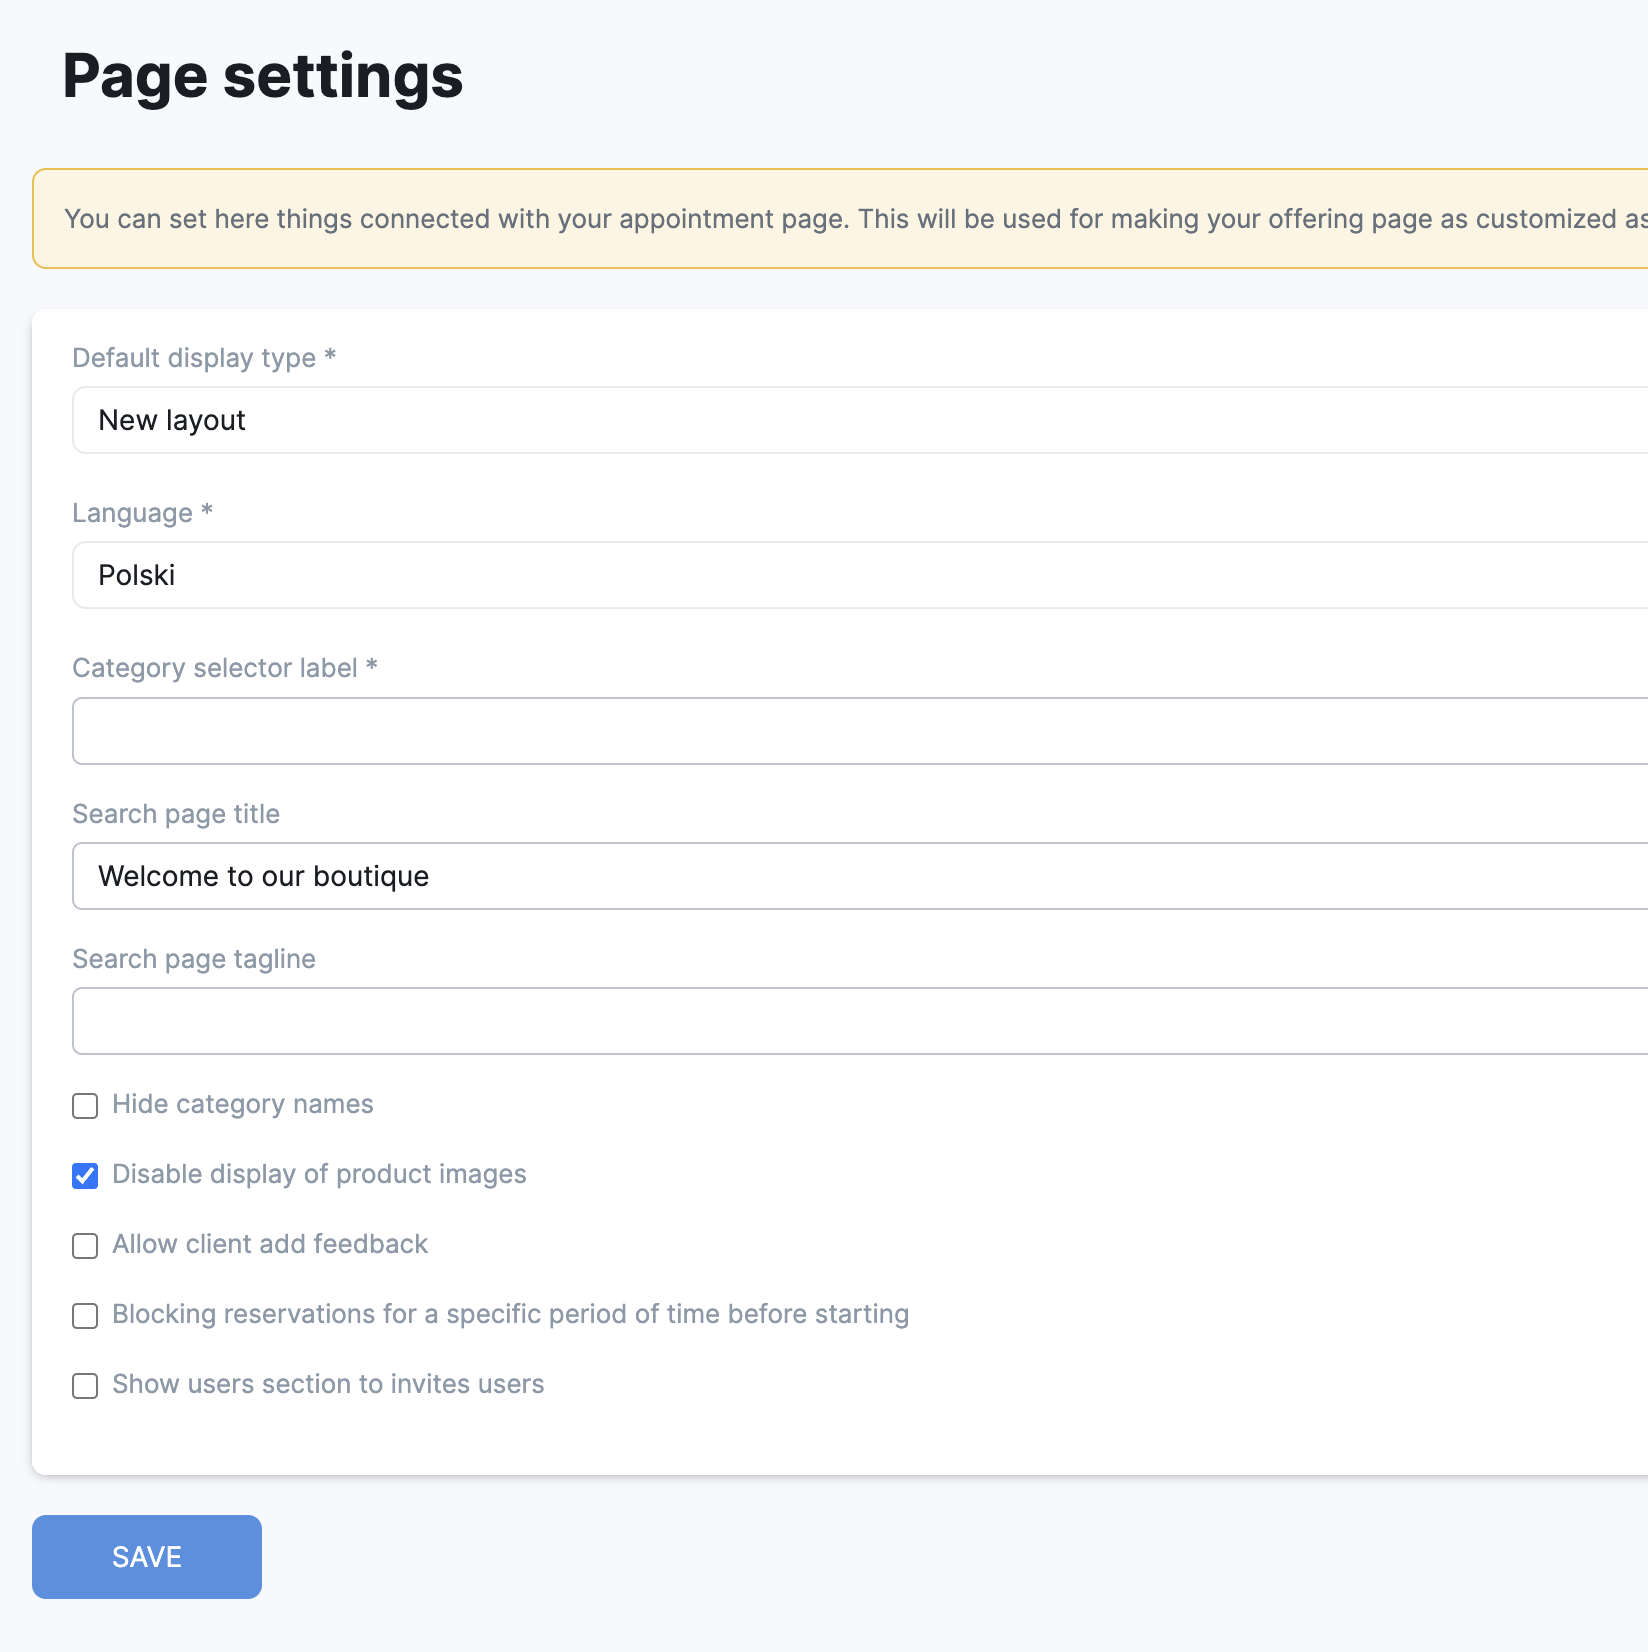Click the 'Allow client add feedback' label text
This screenshot has width=1648, height=1652.
pos(270,1244)
